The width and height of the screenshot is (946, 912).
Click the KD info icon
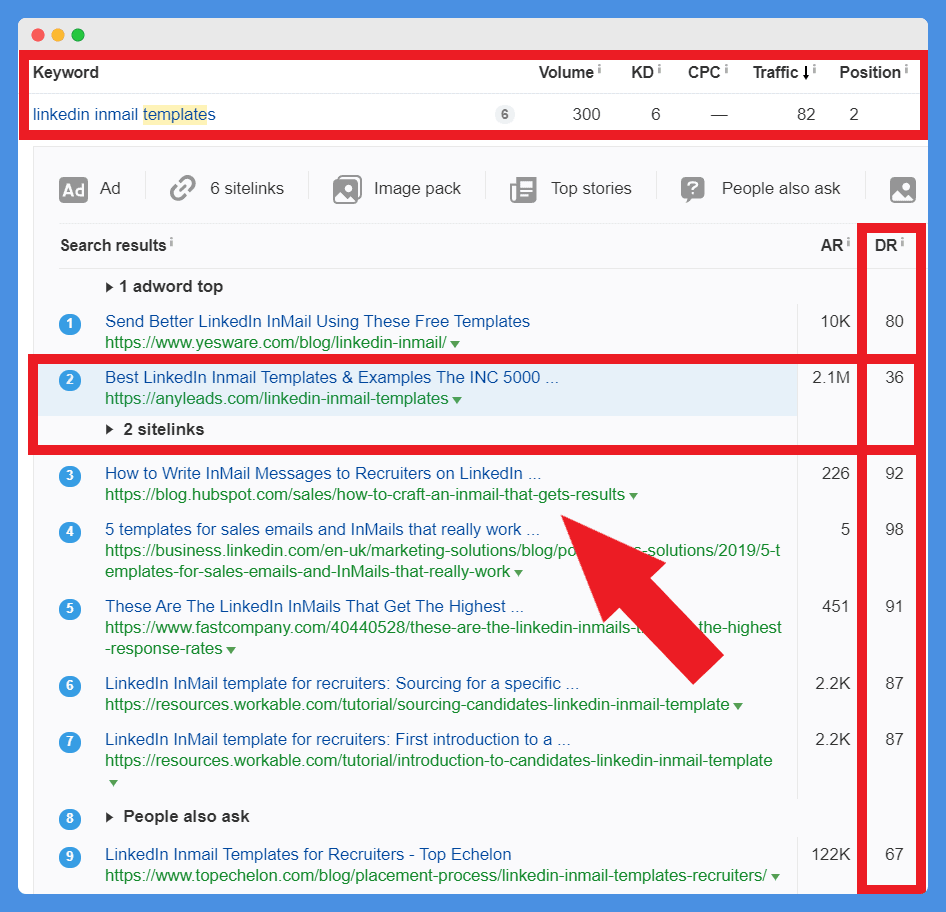pyautogui.click(x=659, y=69)
